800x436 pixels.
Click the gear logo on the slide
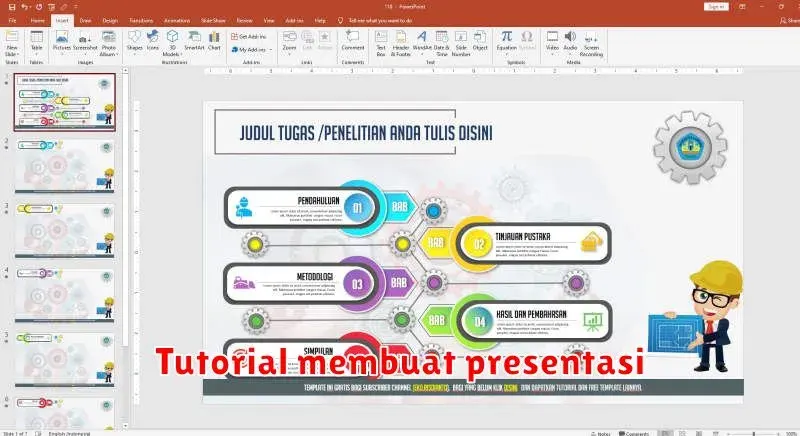pyautogui.click(x=690, y=148)
